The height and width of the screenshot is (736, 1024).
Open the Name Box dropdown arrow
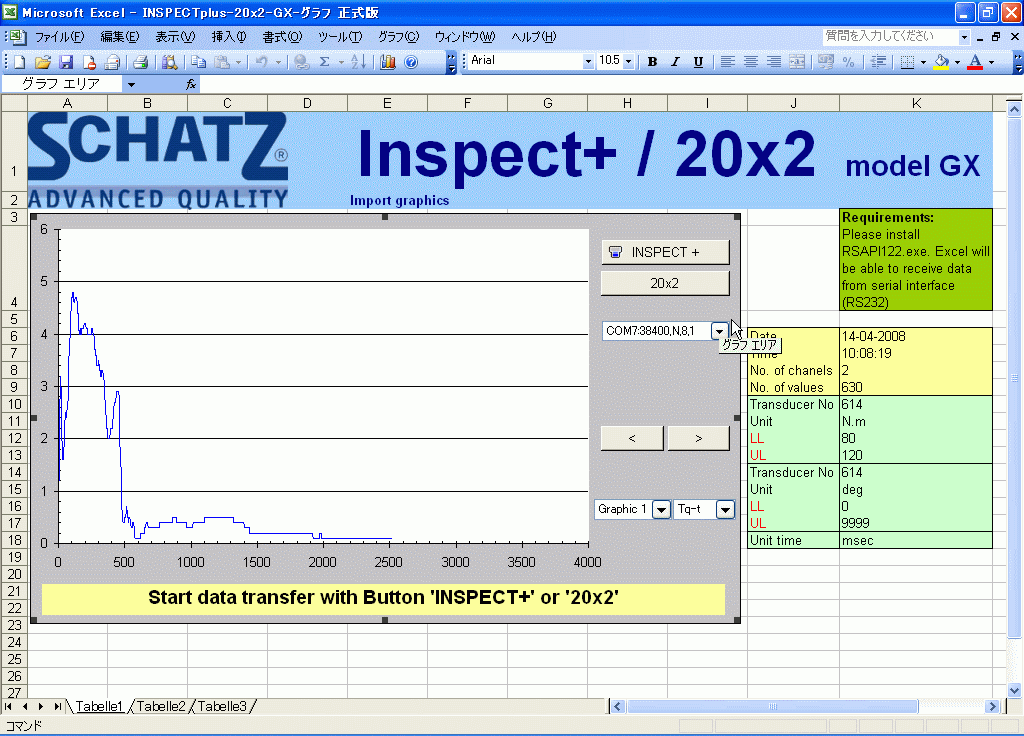[x=131, y=84]
